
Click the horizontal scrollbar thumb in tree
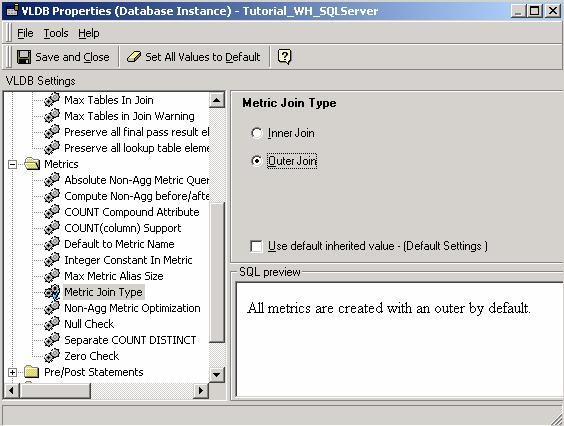(55, 390)
